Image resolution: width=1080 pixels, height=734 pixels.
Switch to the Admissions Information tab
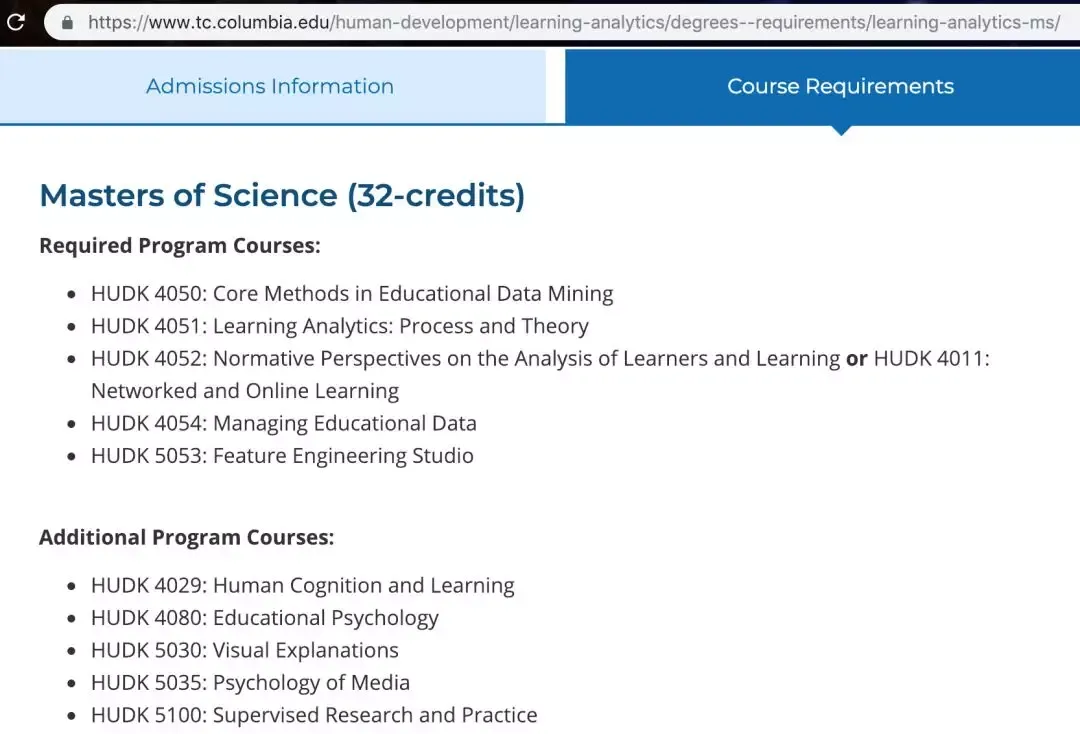270,87
